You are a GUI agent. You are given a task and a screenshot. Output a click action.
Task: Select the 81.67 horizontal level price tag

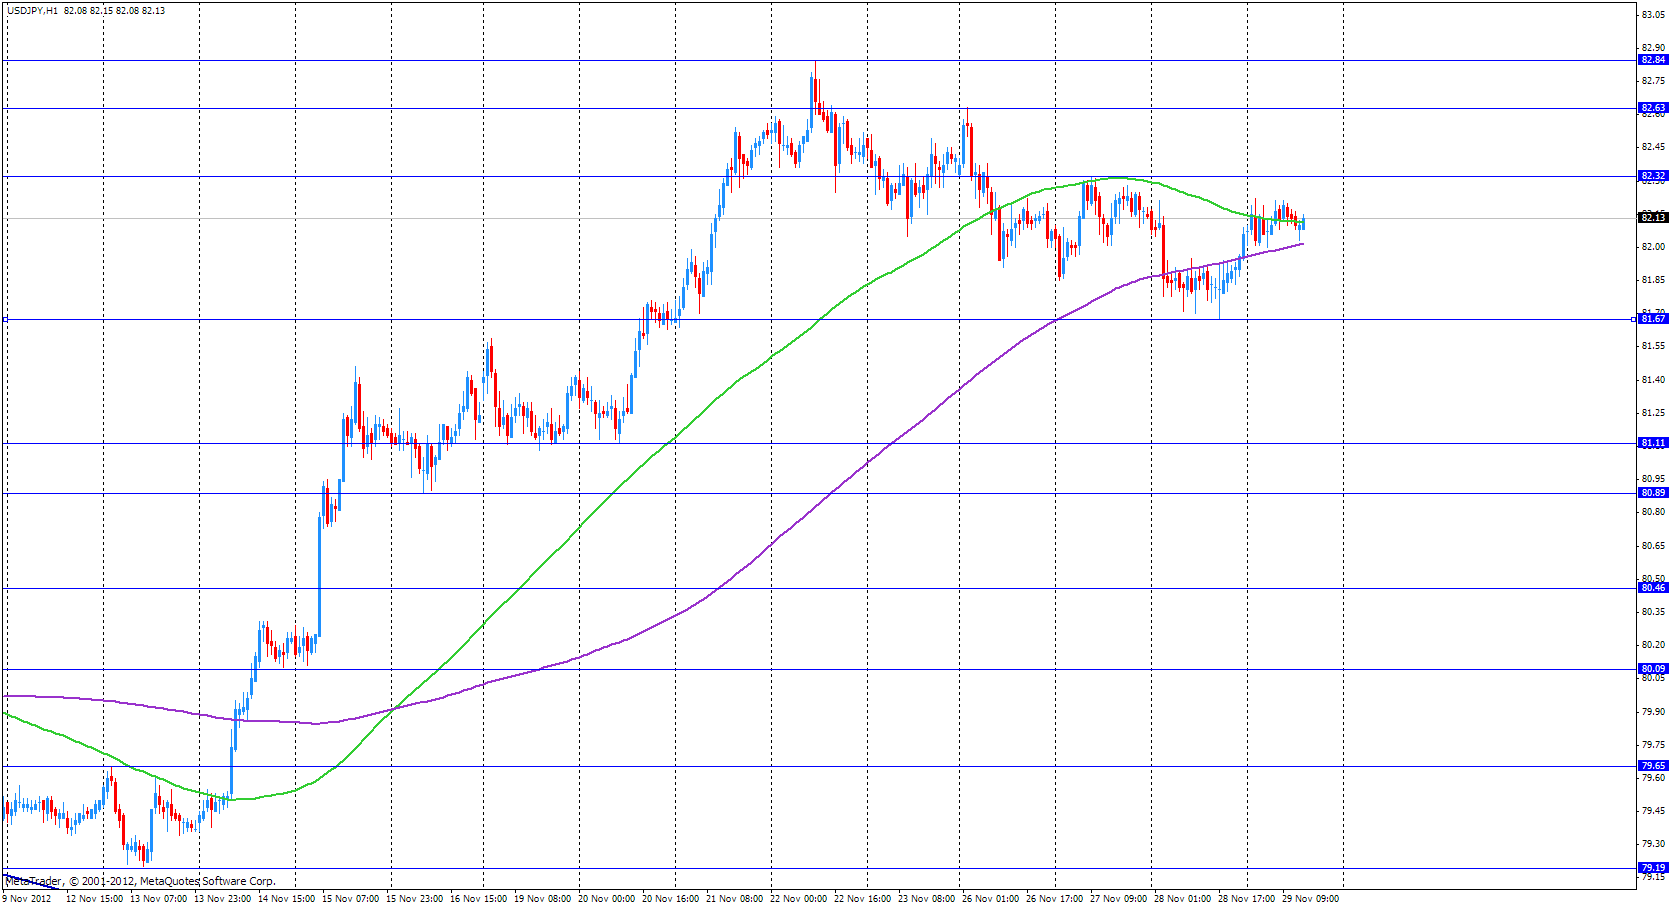(1653, 319)
